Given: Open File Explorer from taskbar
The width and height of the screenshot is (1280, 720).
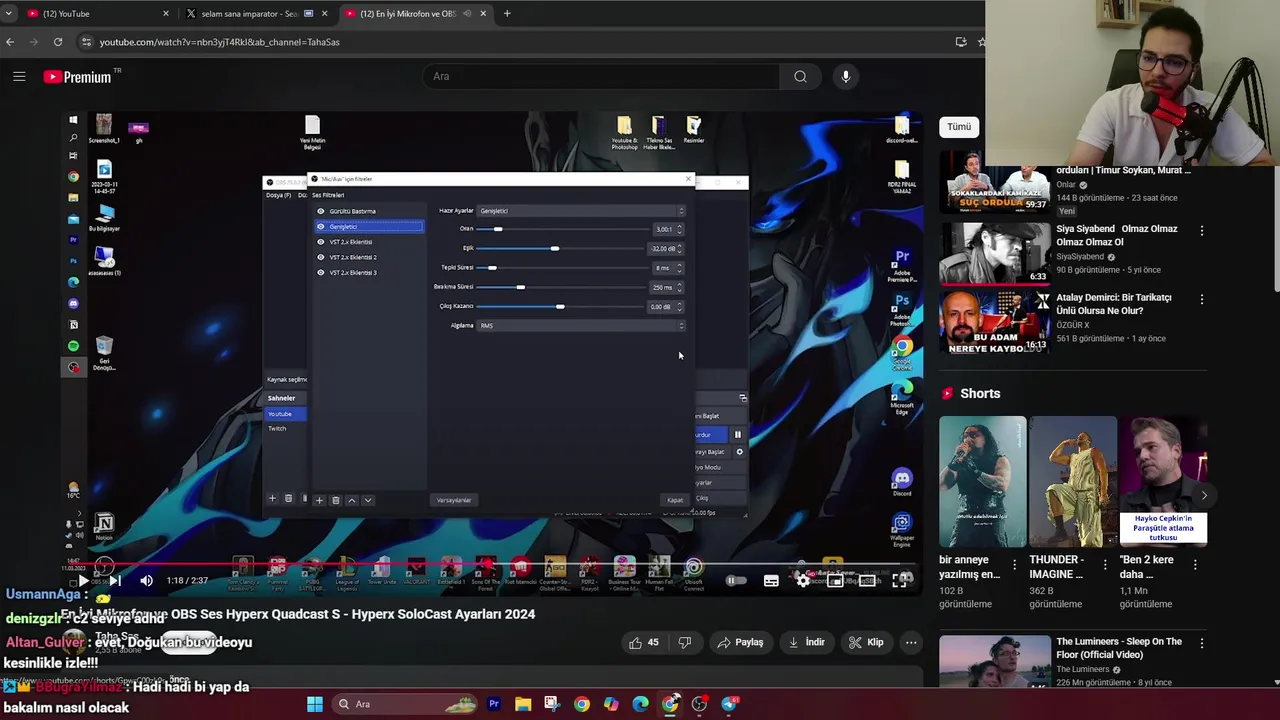Looking at the screenshot, I should pos(523,704).
